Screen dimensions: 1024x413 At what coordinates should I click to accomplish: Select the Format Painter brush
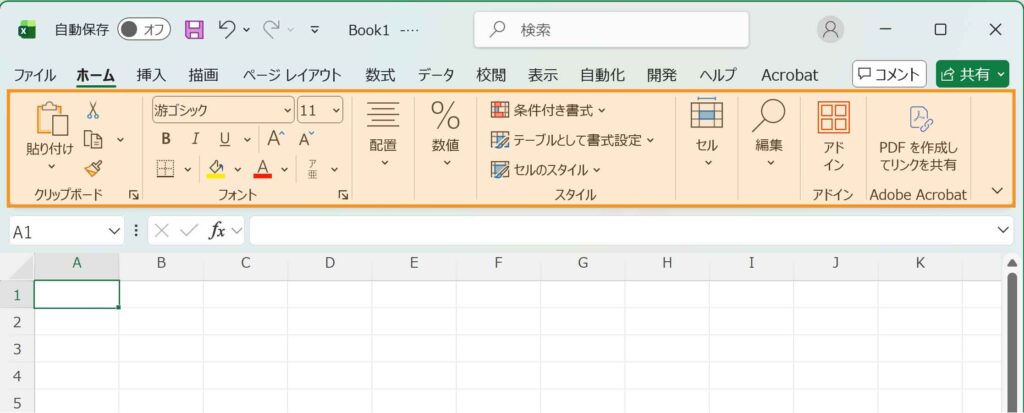(93, 169)
